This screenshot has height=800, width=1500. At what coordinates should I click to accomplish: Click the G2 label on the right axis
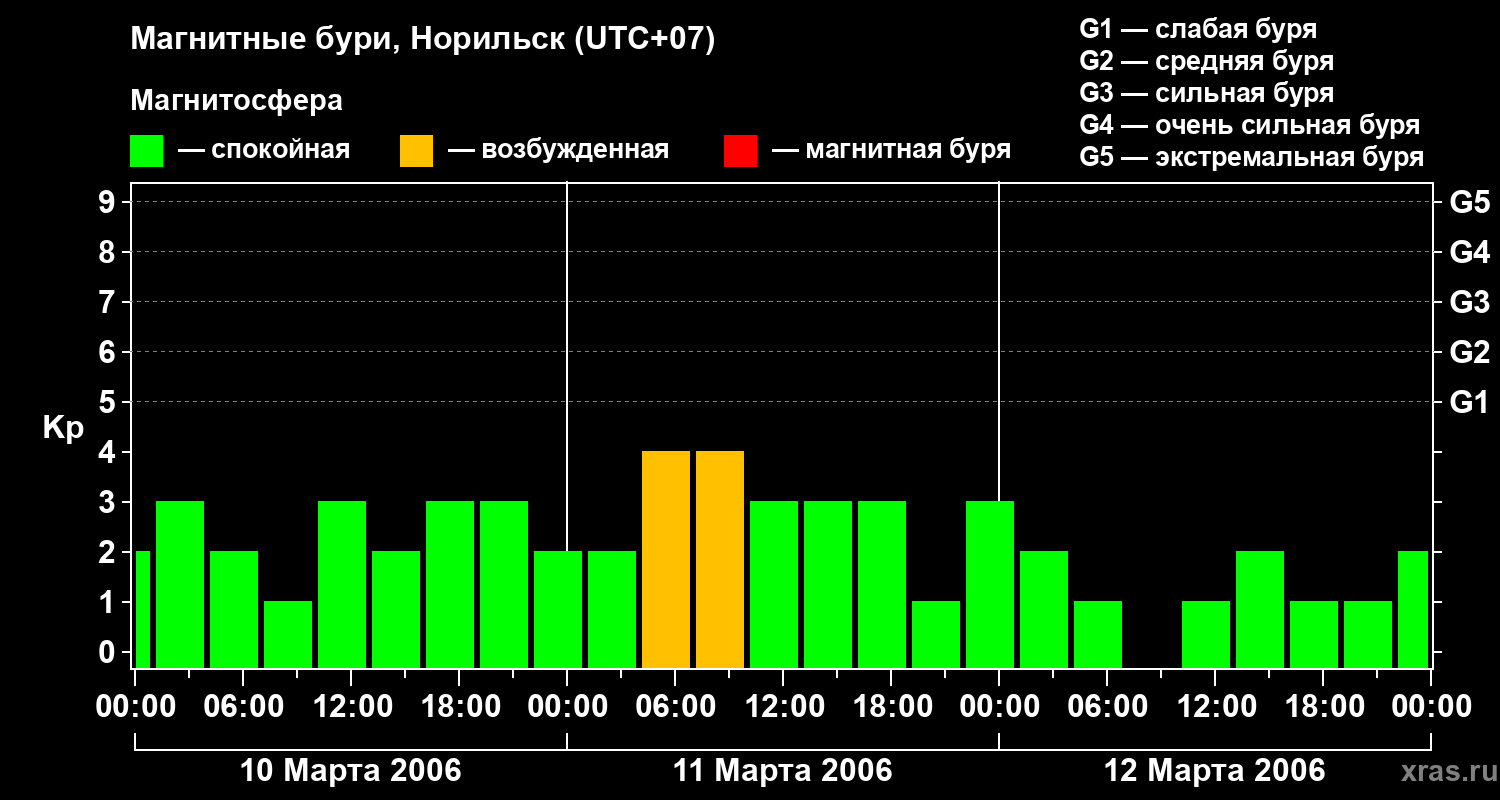pyautogui.click(x=1469, y=353)
